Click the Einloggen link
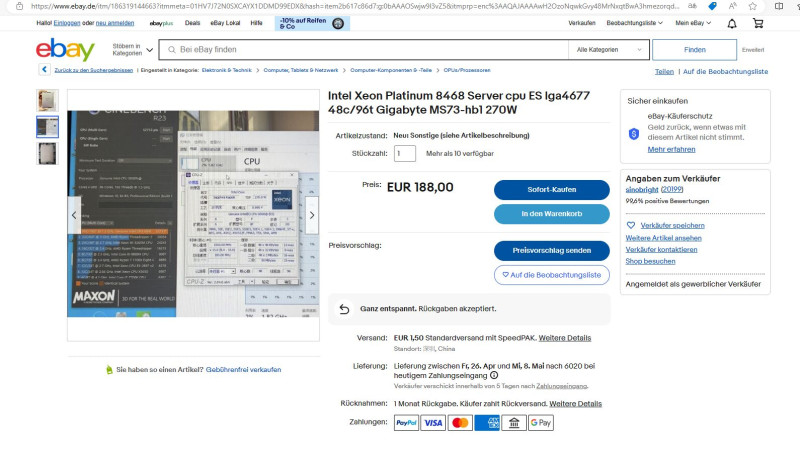 pos(67,23)
